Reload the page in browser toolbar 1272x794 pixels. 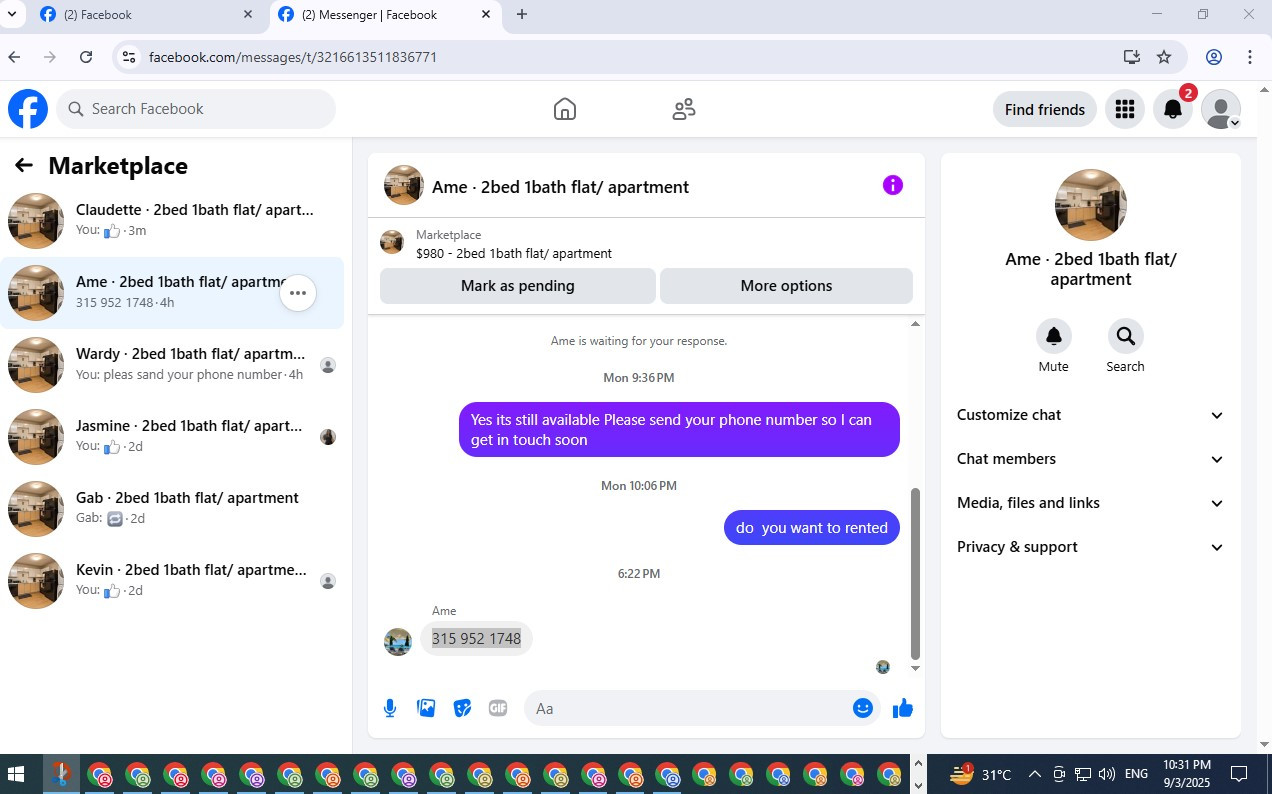[86, 57]
